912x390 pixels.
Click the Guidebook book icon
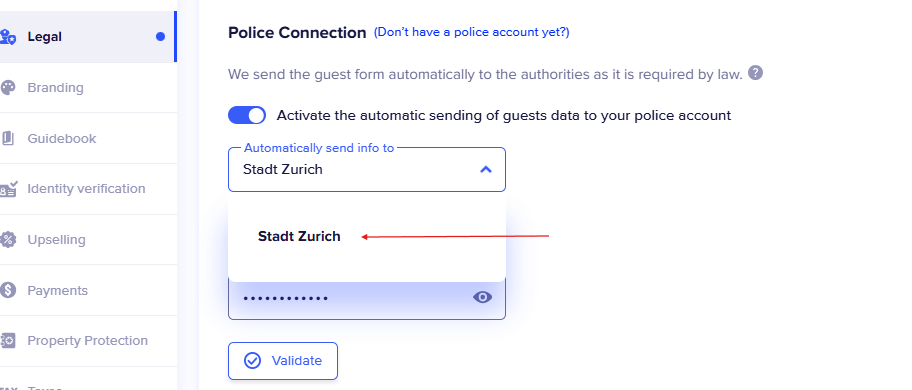point(8,138)
